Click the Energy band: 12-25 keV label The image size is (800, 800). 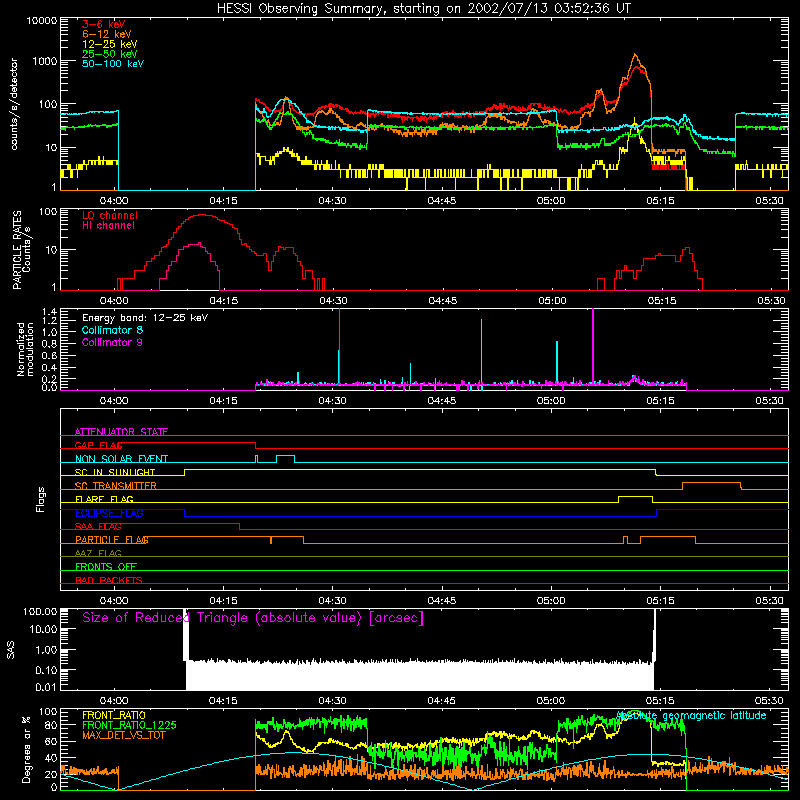[145, 318]
